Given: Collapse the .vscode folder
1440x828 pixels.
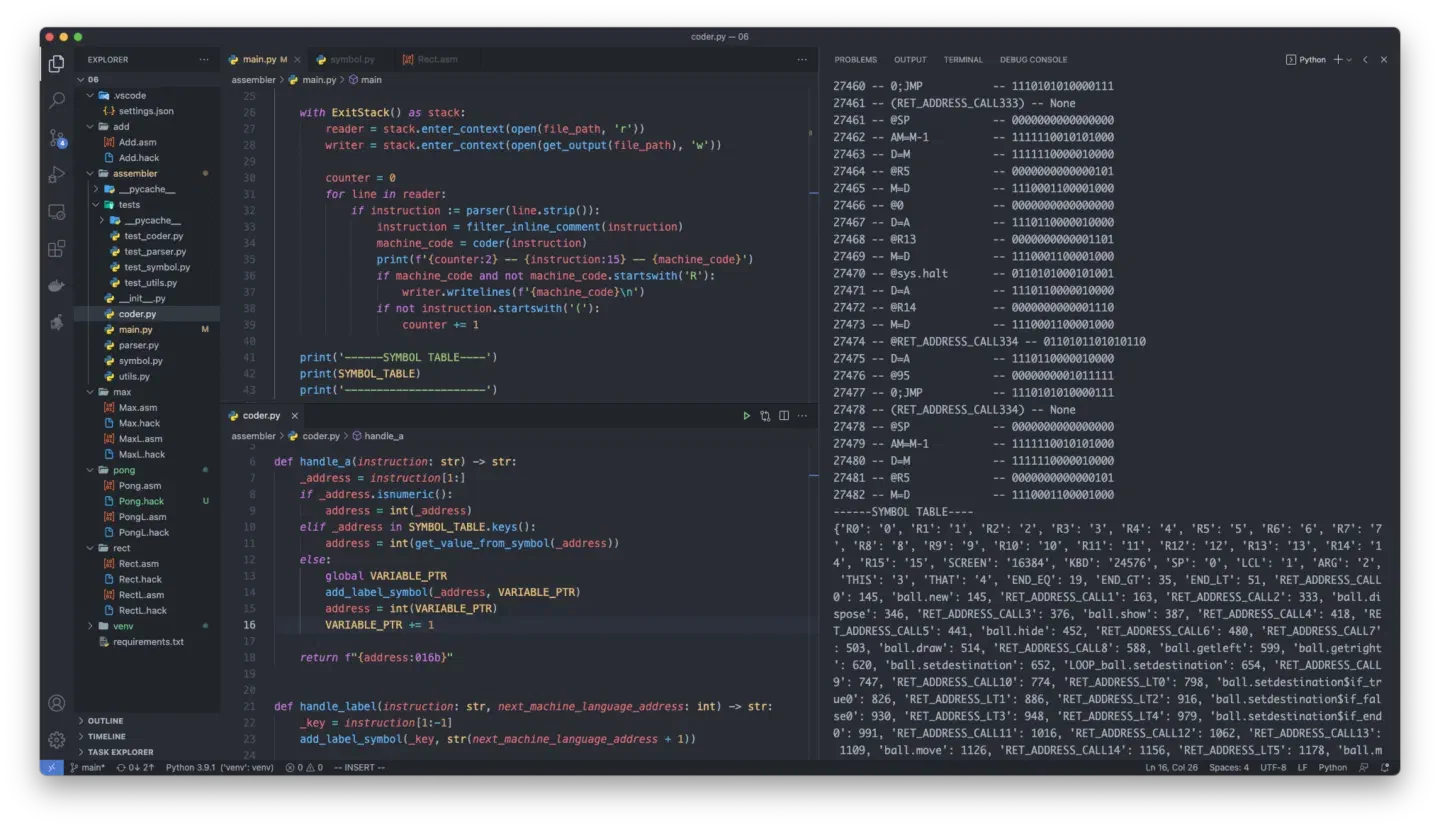Looking at the screenshot, I should tap(130, 96).
